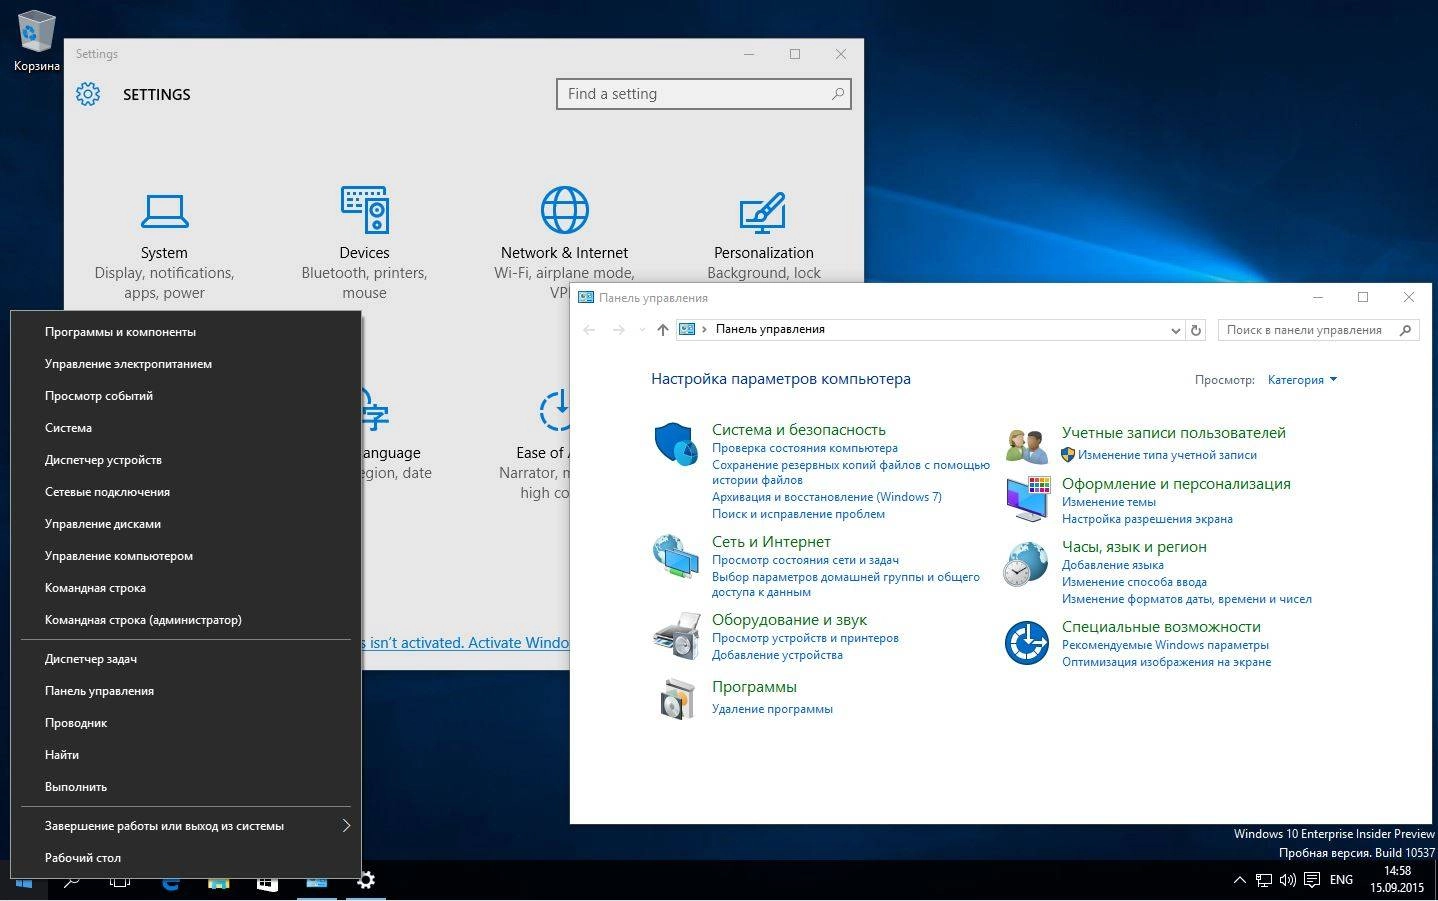The image size is (1438, 901).
Task: Go up one level in Control Panel
Action: pyautogui.click(x=662, y=329)
